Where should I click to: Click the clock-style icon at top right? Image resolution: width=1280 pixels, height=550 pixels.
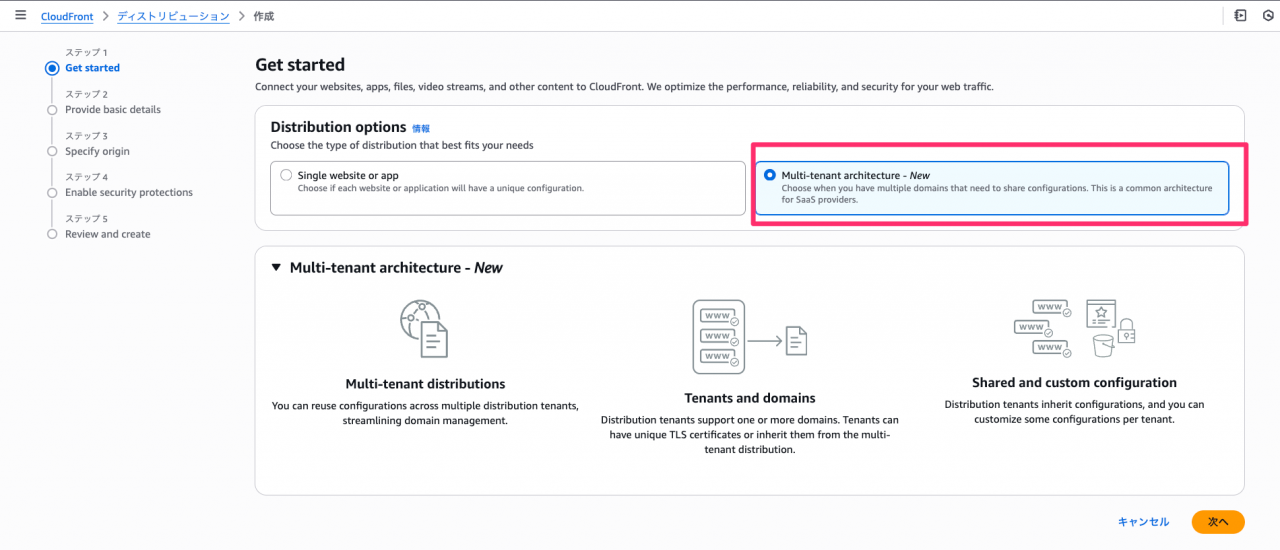click(1268, 16)
